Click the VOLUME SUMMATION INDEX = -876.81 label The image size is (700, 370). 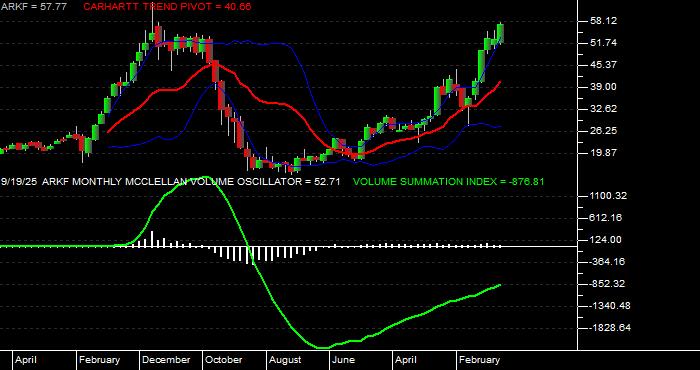(x=448, y=182)
